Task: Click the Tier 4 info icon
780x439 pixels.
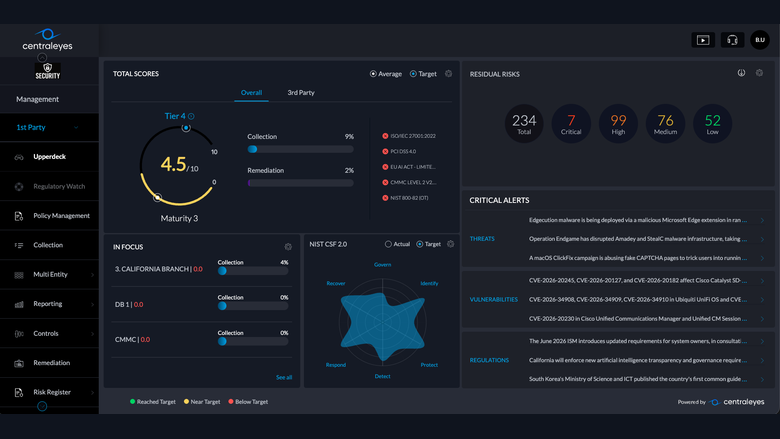Action: (191, 116)
